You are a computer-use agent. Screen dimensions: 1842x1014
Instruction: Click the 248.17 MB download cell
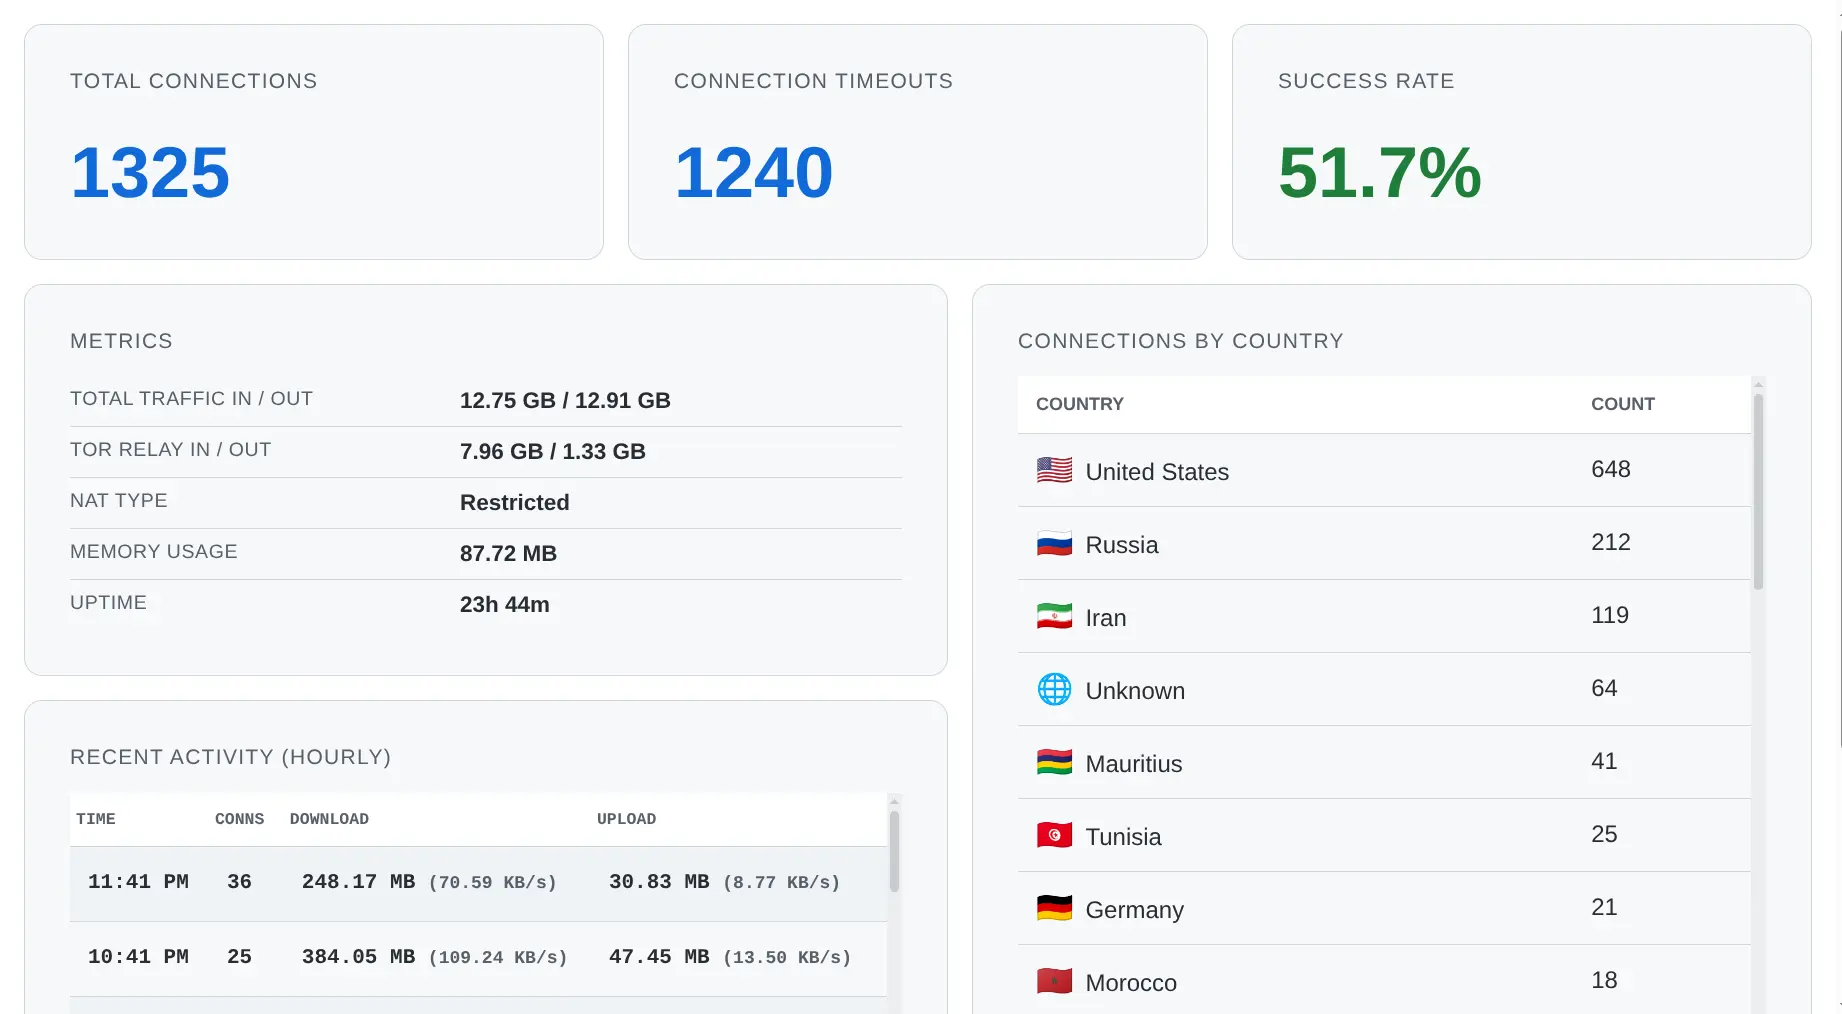[x=429, y=882]
